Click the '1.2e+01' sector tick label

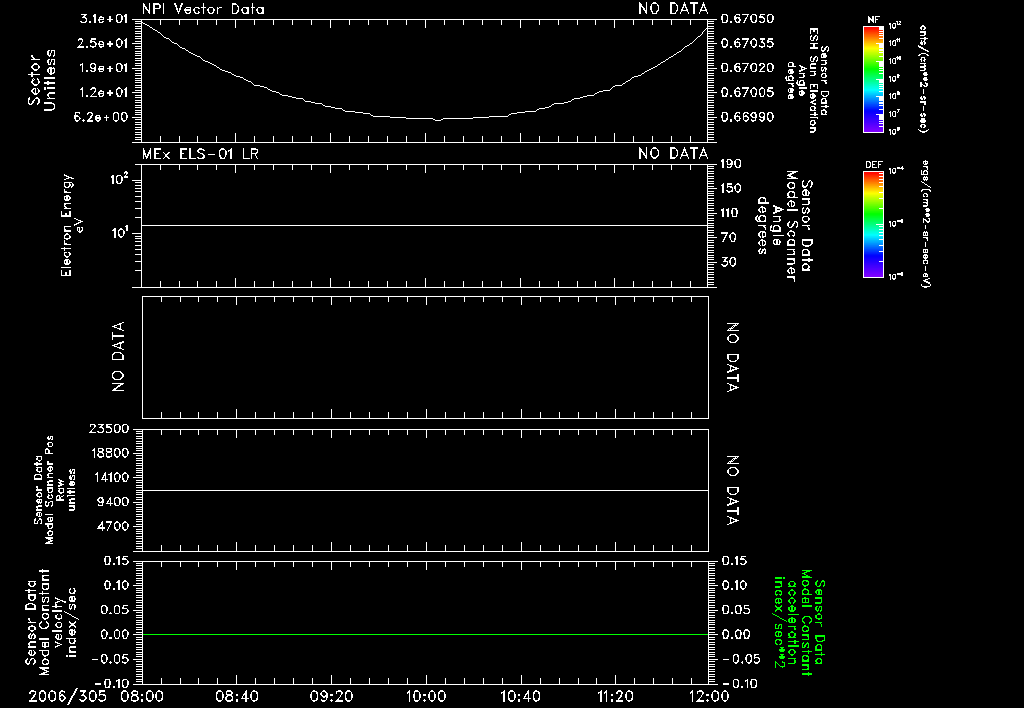coord(103,93)
